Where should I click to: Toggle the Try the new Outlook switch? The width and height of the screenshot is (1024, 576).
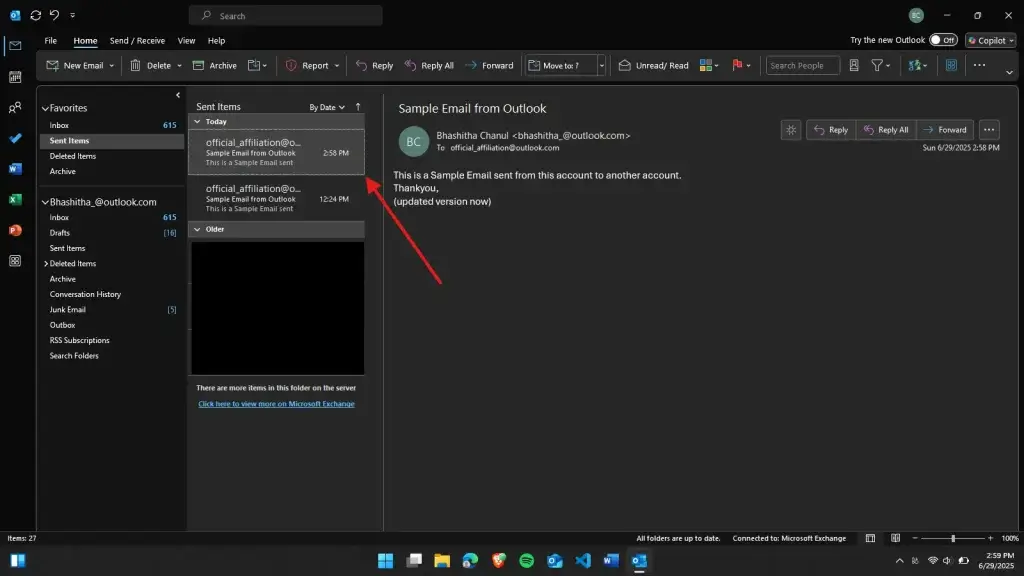pyautogui.click(x=943, y=40)
